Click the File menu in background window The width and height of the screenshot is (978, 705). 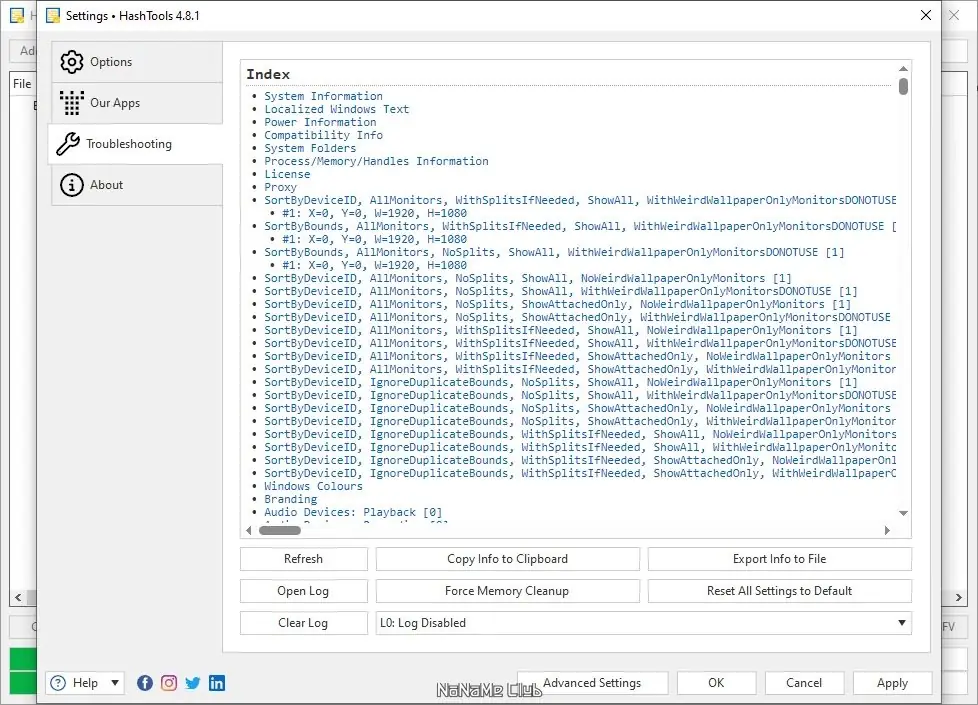(22, 84)
